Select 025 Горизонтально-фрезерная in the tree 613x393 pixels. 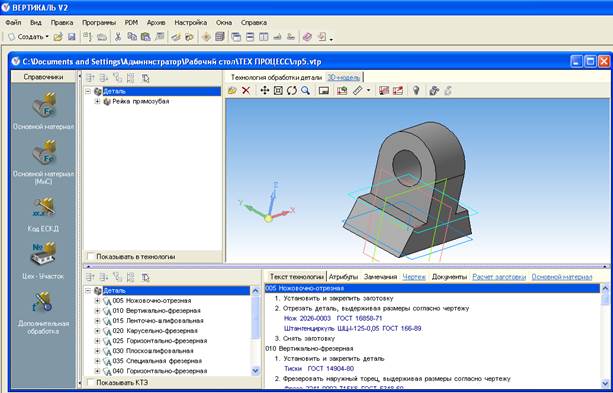160,341
